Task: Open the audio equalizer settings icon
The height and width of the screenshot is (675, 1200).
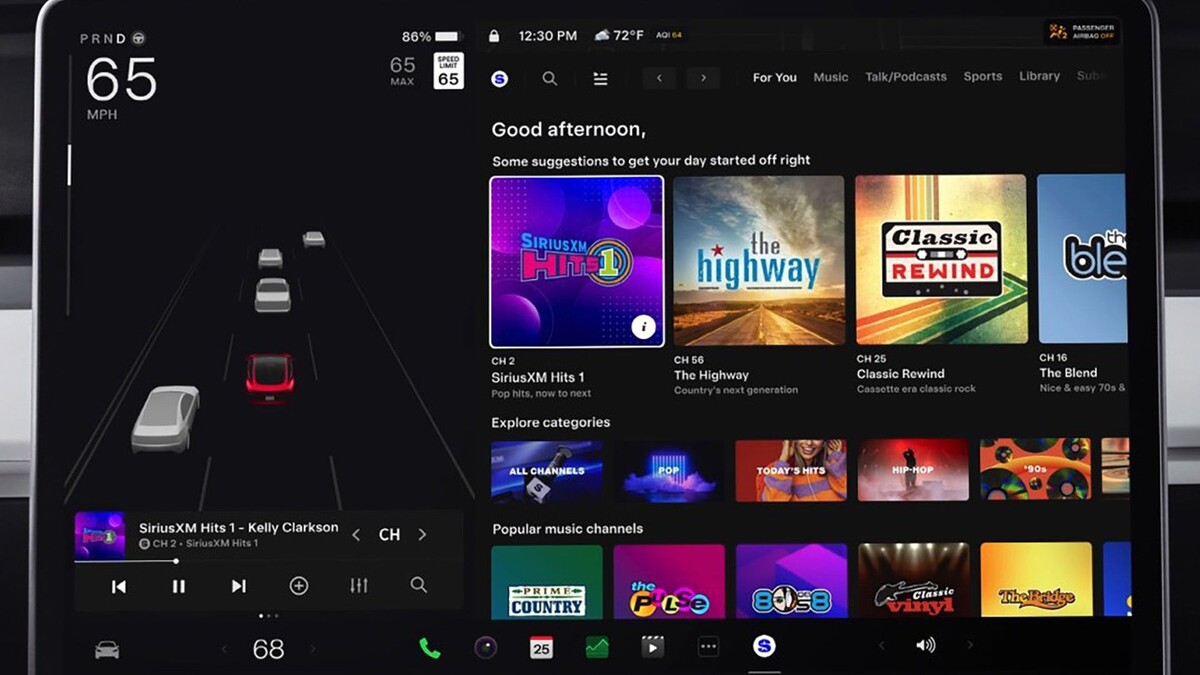Action: tap(359, 586)
